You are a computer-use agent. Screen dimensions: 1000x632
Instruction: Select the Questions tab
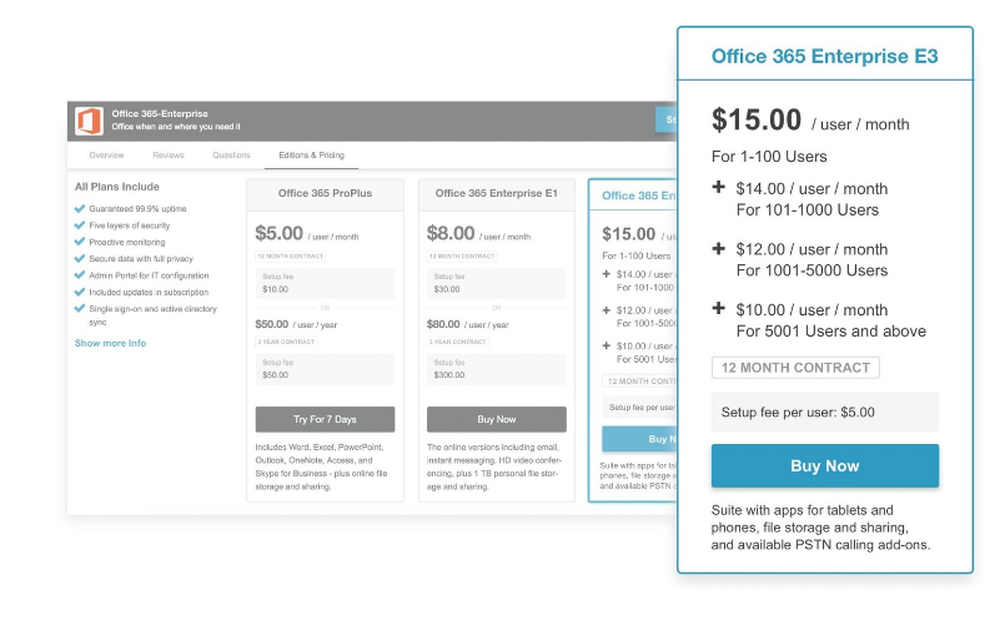coord(231,155)
